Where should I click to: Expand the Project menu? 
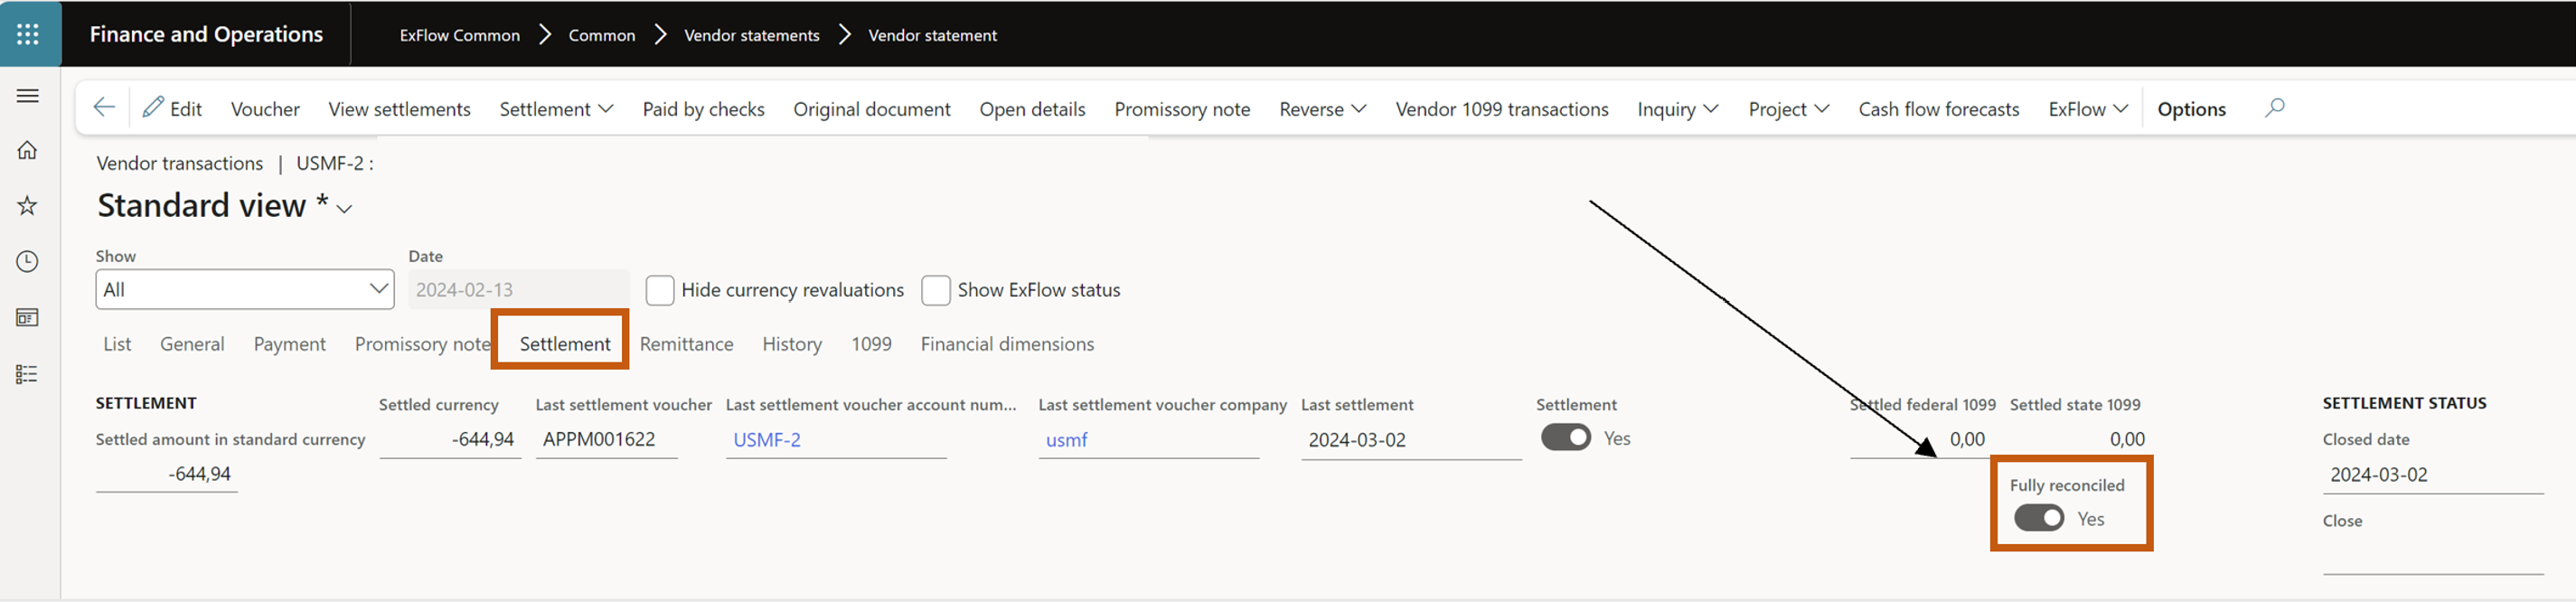1789,109
